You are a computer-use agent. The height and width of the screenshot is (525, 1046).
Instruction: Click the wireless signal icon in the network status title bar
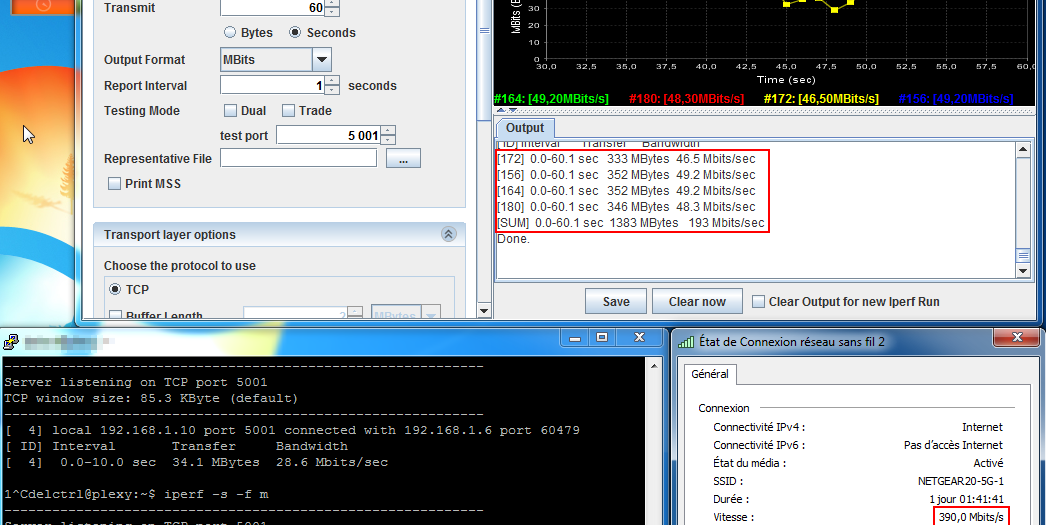(685, 342)
